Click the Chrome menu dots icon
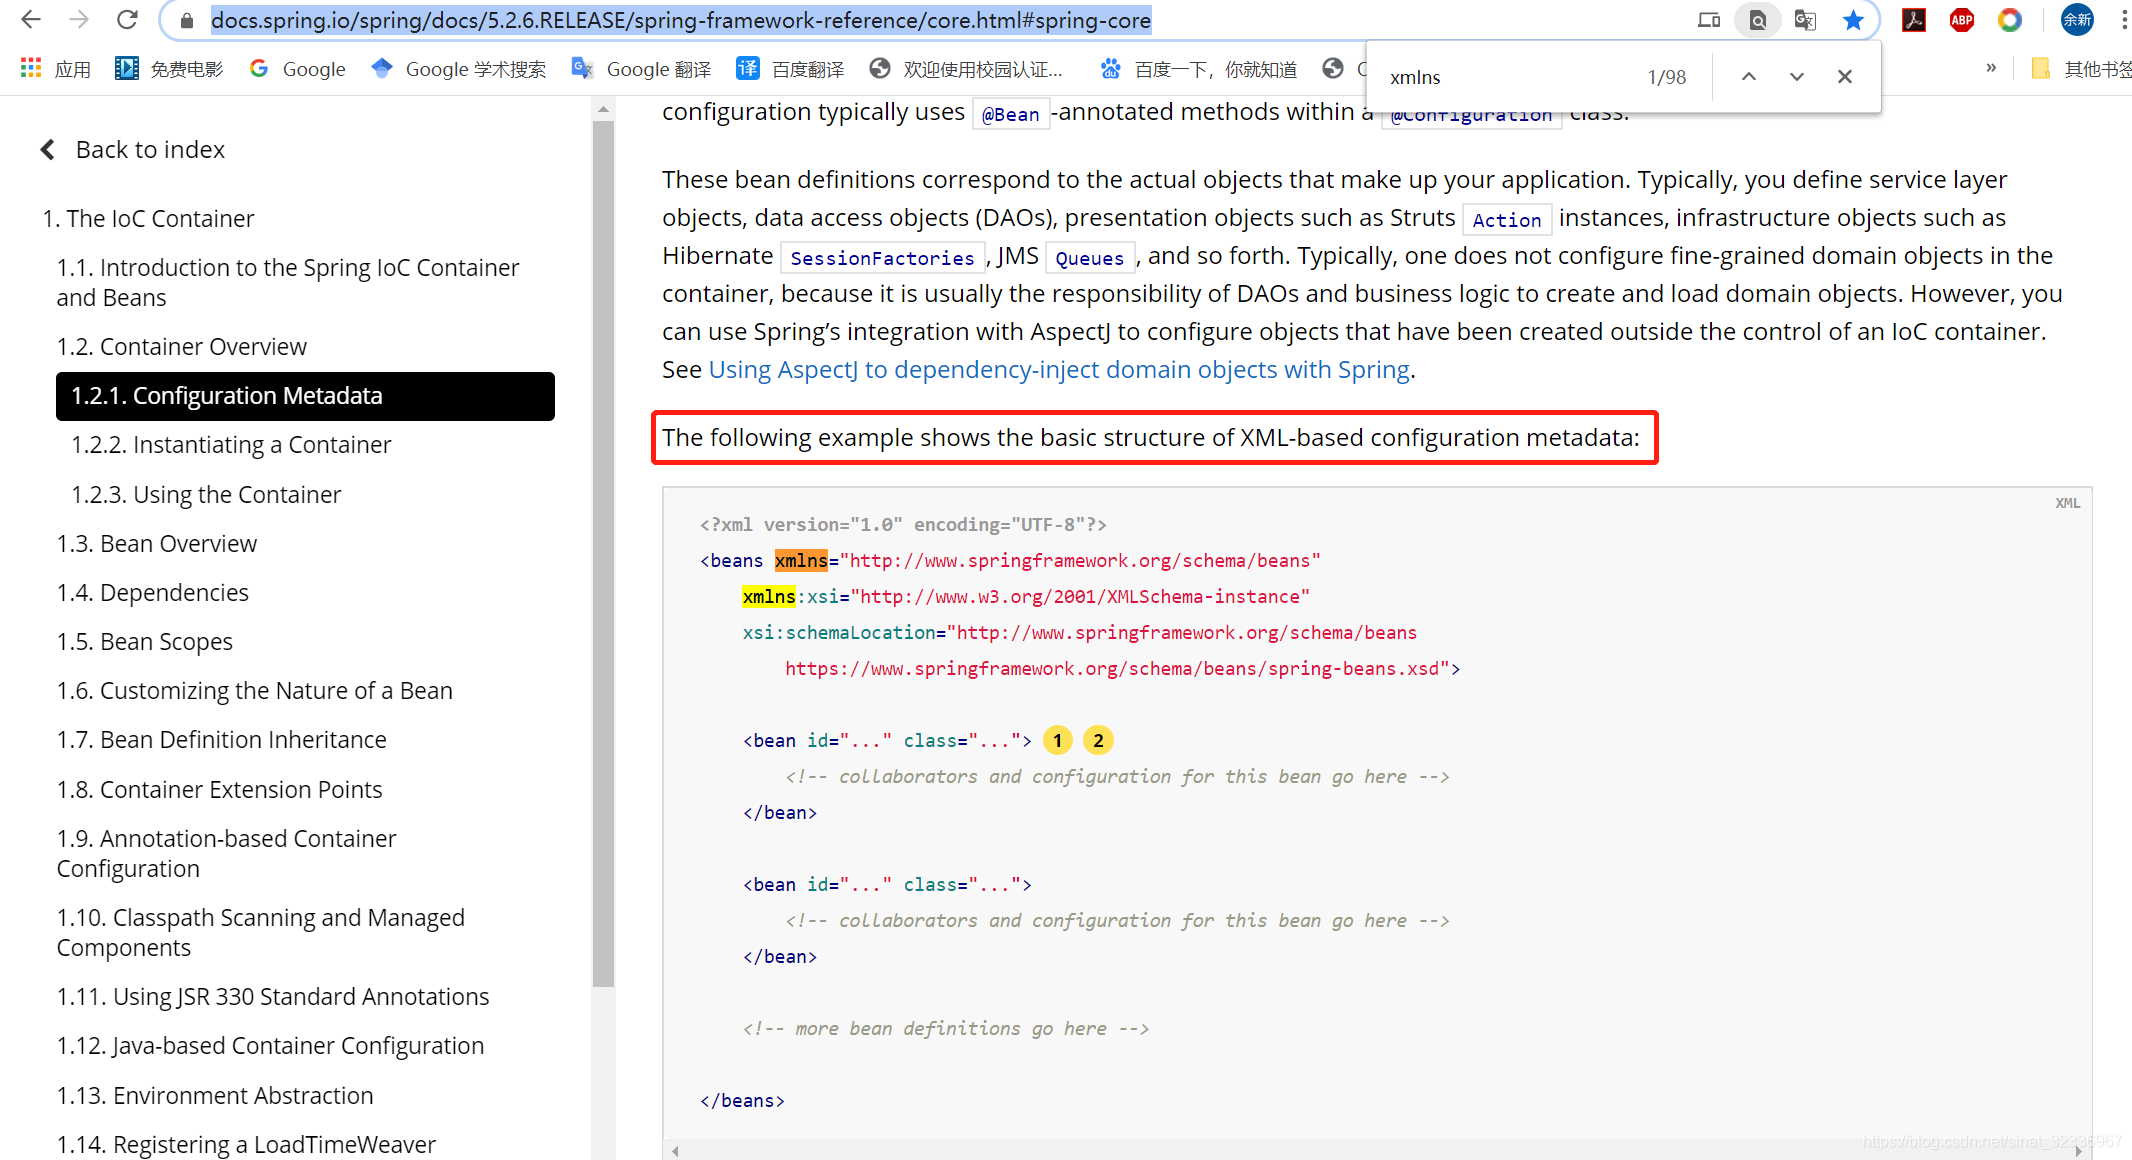The width and height of the screenshot is (2132, 1160). click(2121, 20)
